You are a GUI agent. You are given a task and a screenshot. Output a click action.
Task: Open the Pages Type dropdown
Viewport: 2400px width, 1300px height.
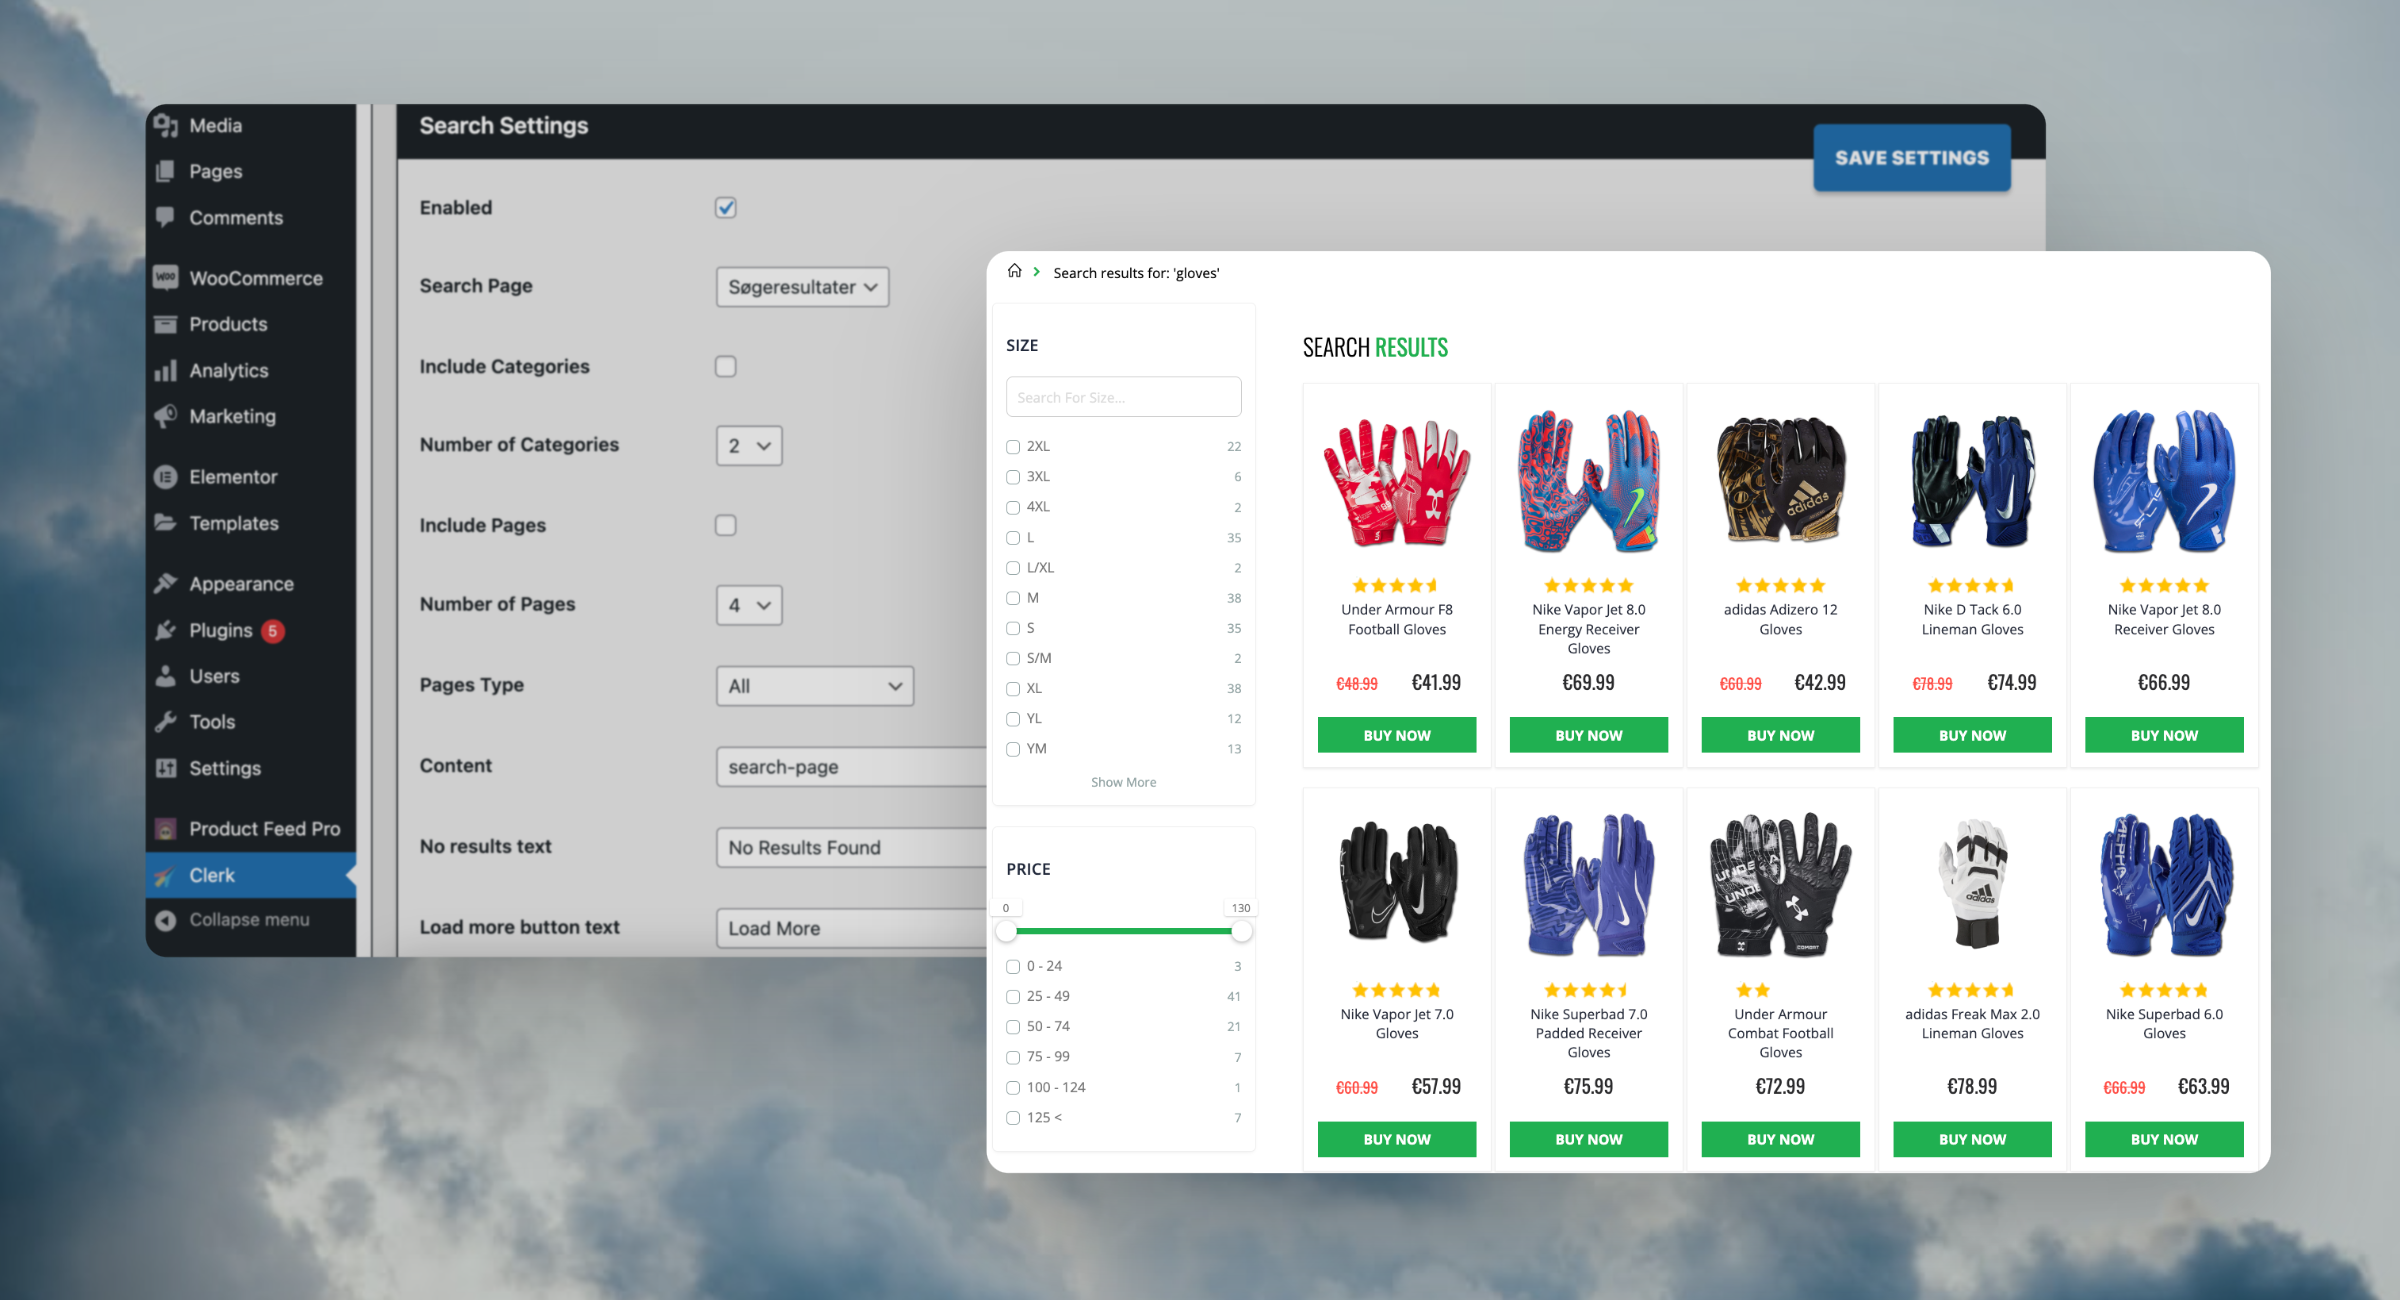click(x=814, y=686)
